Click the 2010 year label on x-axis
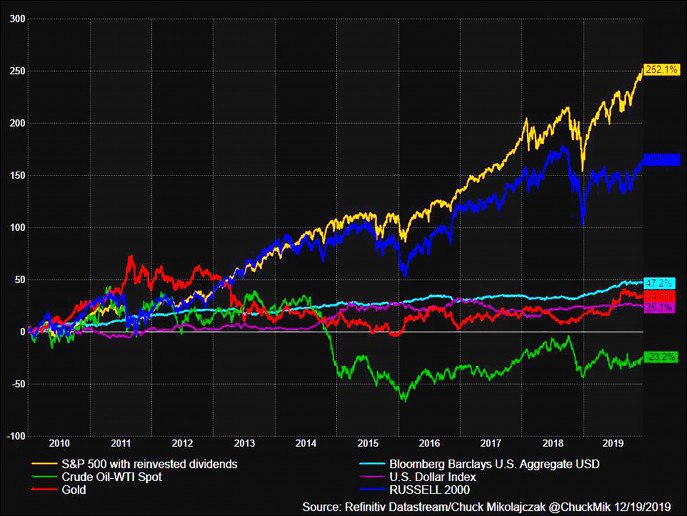The height and width of the screenshot is (516, 687). (59, 442)
